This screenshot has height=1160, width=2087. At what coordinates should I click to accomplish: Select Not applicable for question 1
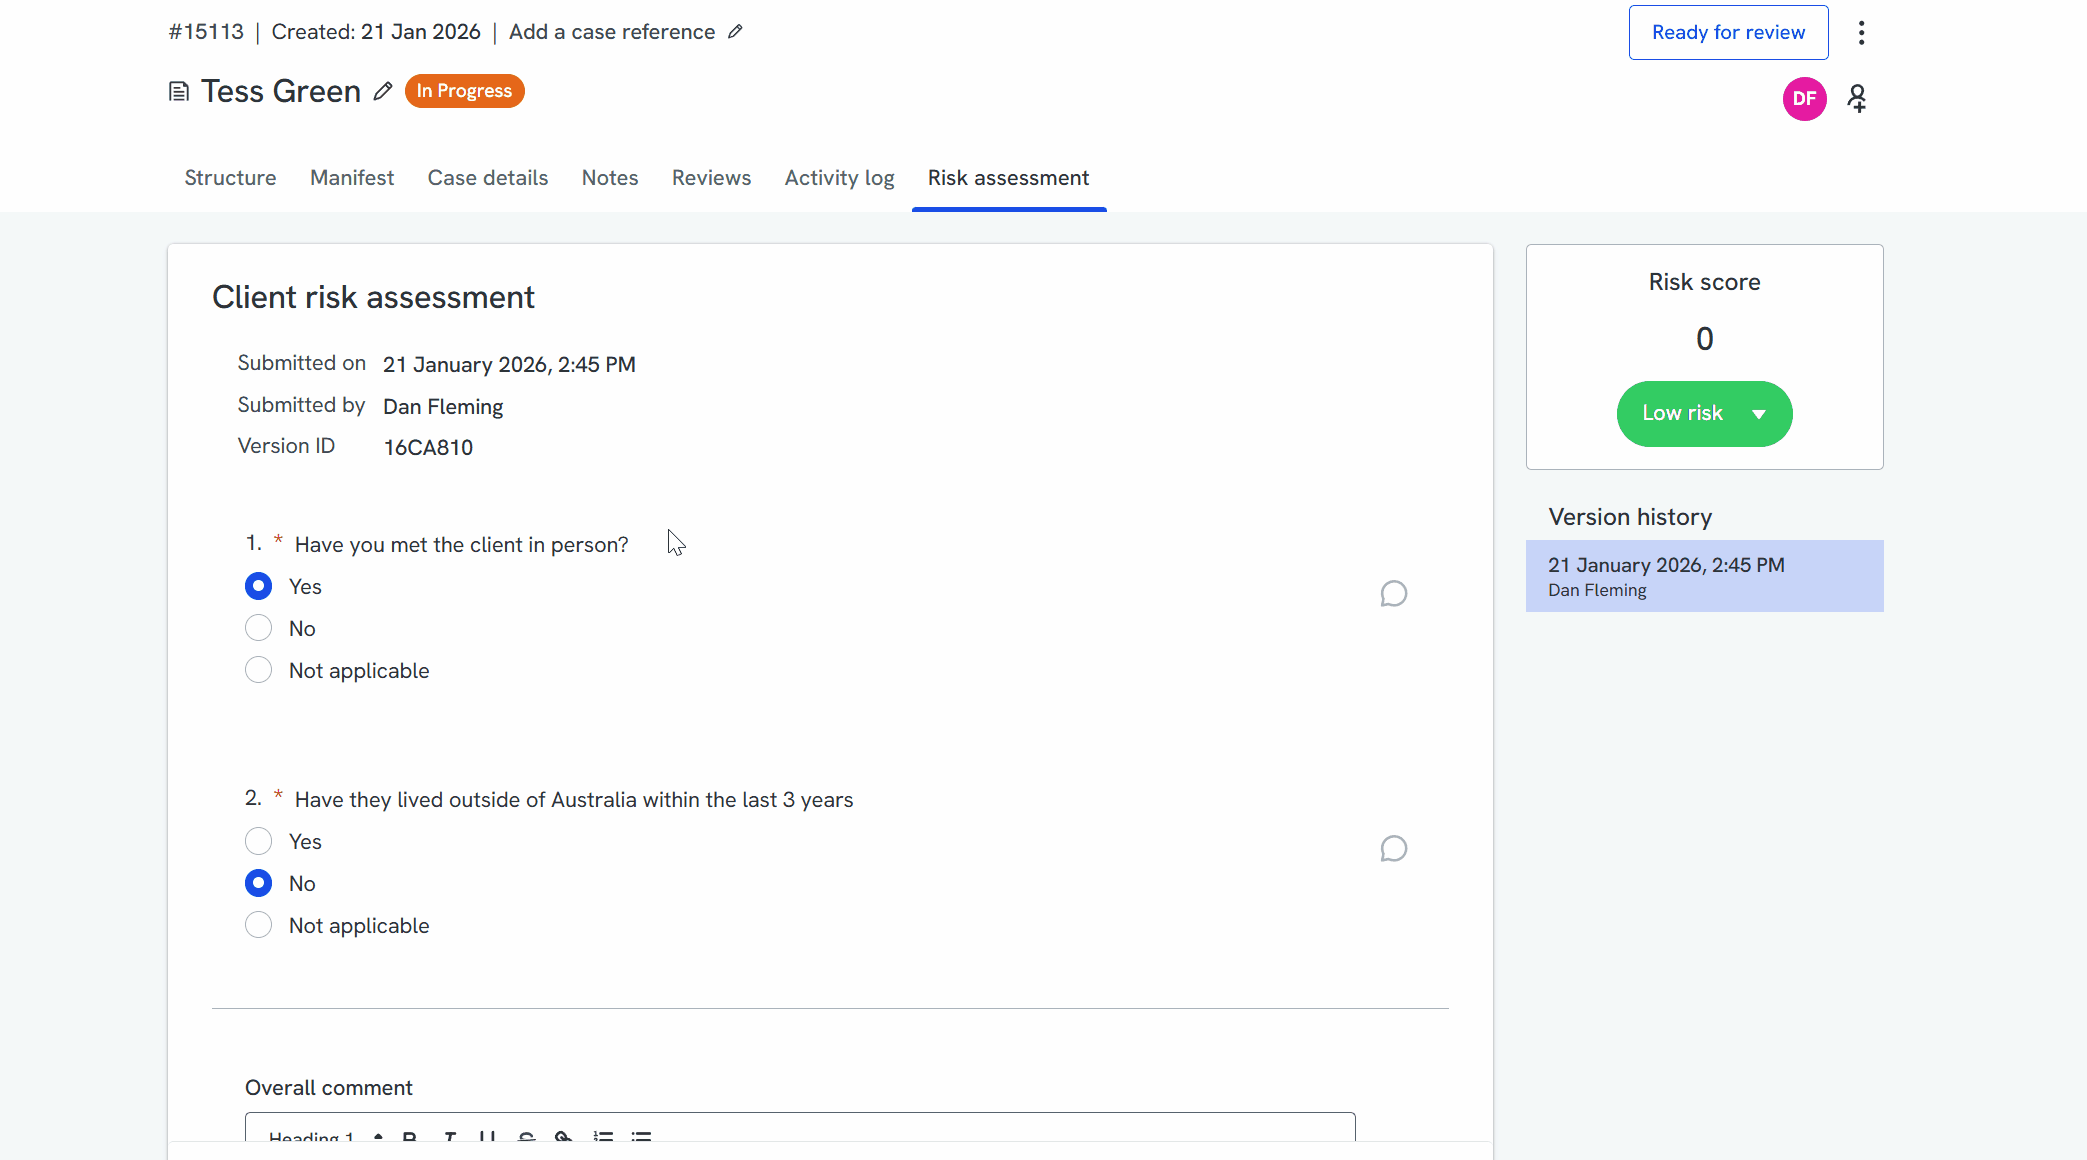259,670
